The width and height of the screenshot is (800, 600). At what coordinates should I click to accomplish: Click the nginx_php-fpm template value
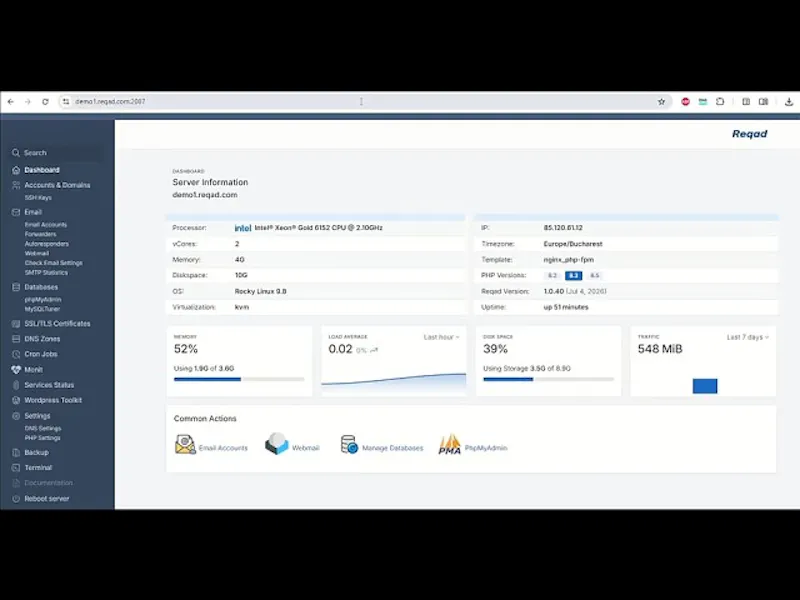pyautogui.click(x=568, y=260)
